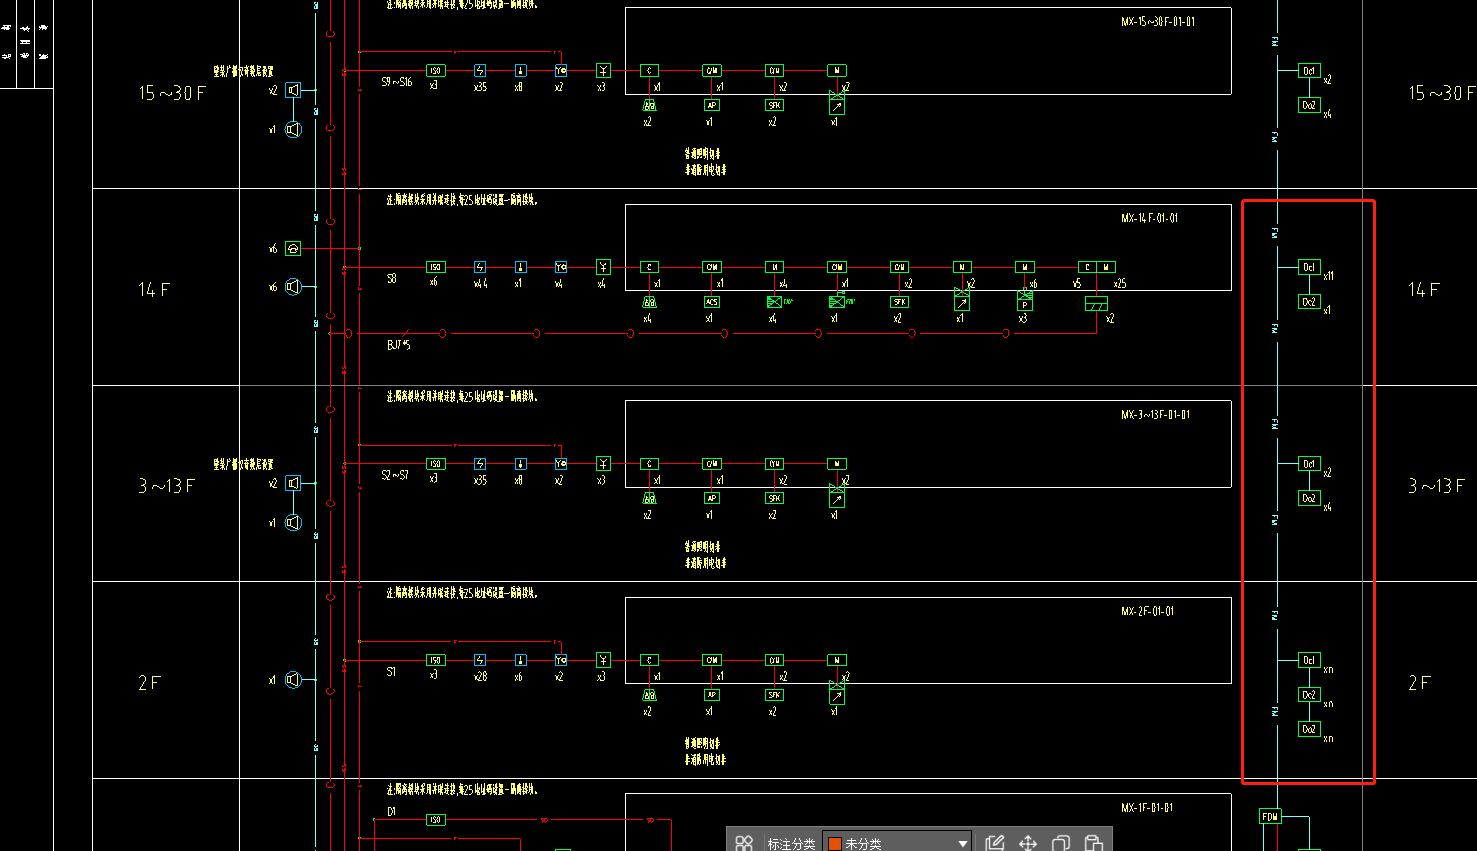The image size is (1477, 851).
Task: Select the ISO module symbol on 2F row
Action: (435, 660)
